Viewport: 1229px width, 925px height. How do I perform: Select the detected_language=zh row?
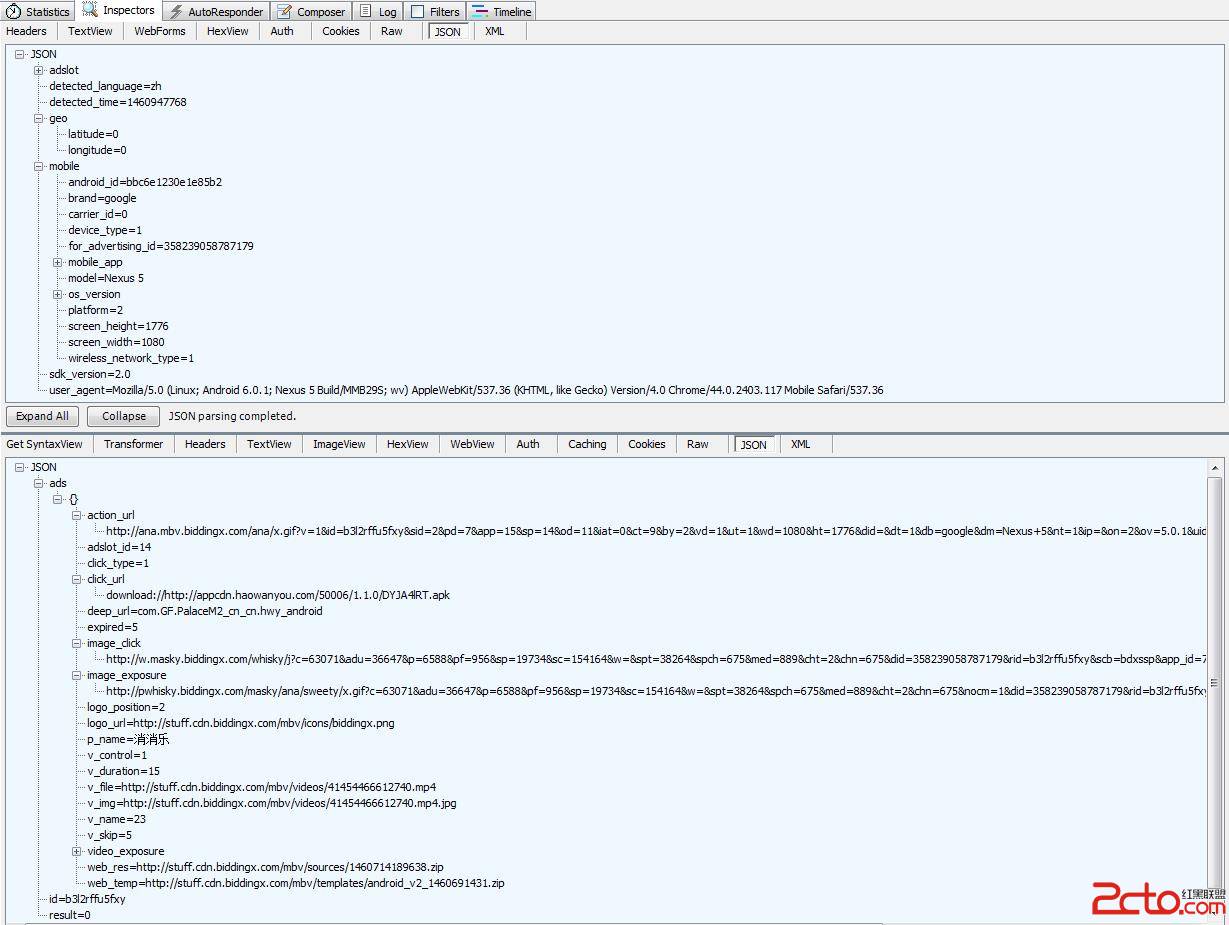[105, 86]
